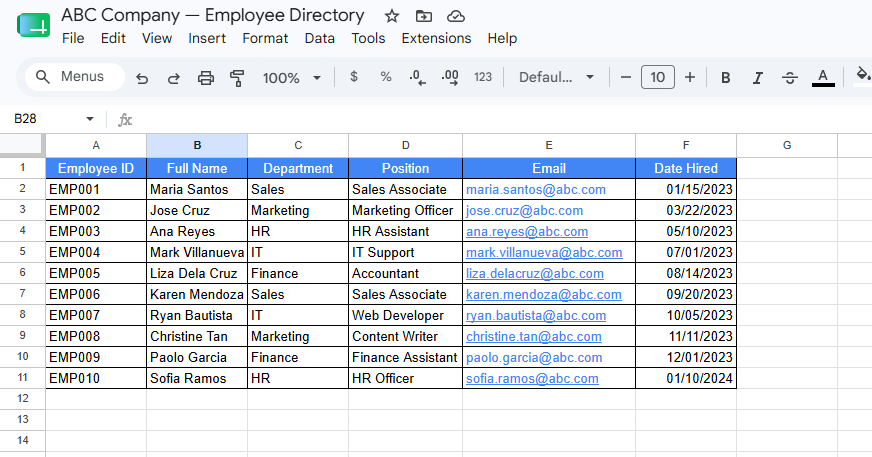Open the Edit menu
The image size is (872, 457).
113,38
